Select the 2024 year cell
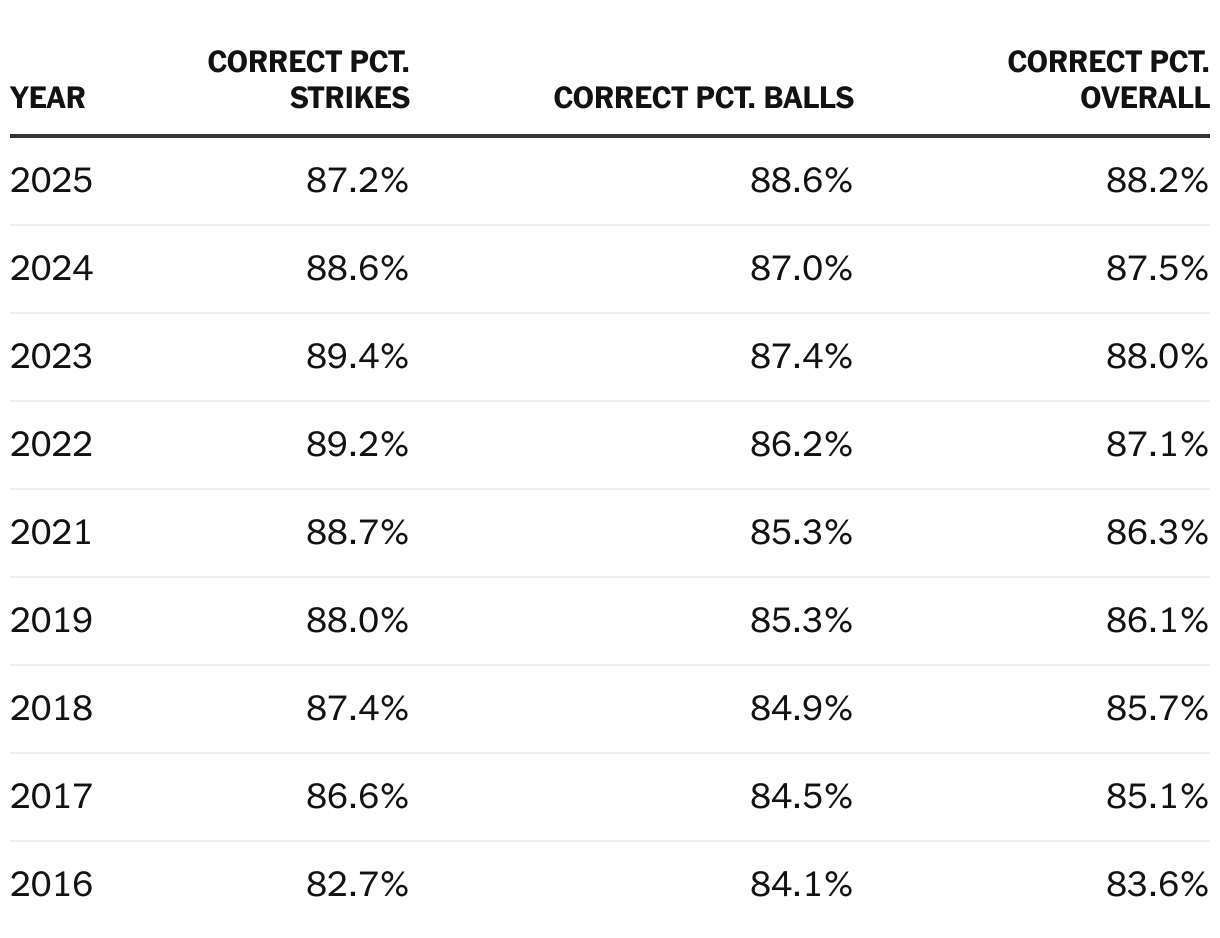Viewport: 1220px width, 938px height. click(x=51, y=269)
